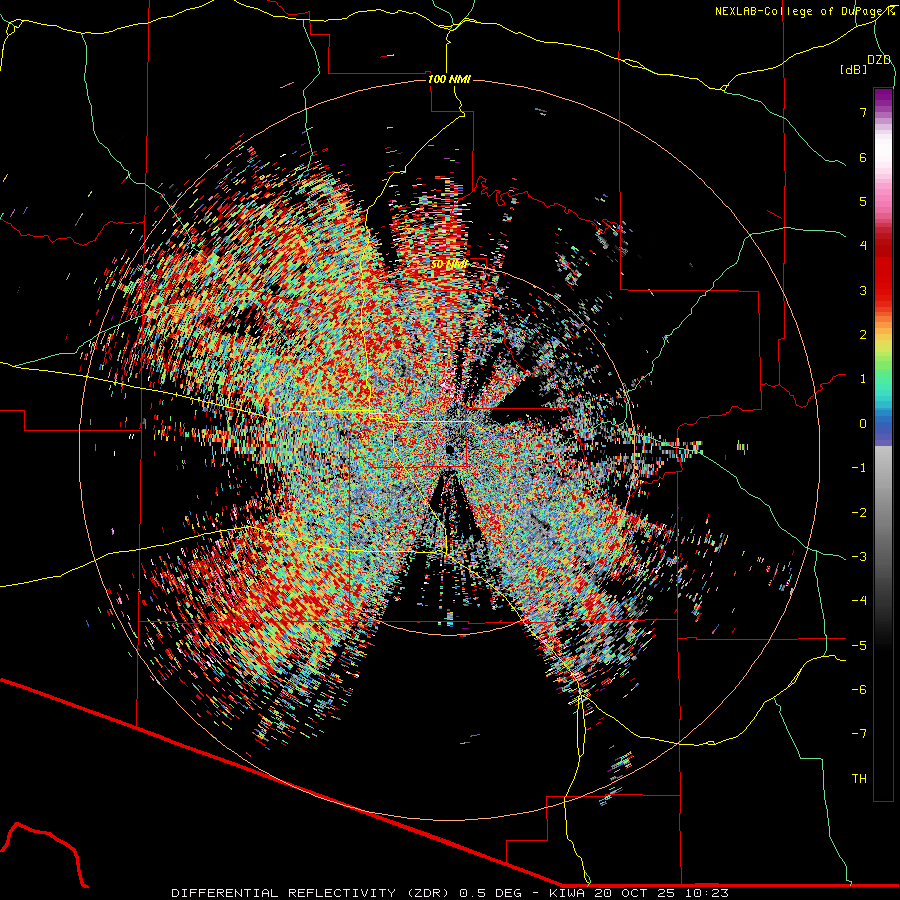This screenshot has width=900, height=900.
Task: Click the DZD legend title
Action: (879, 60)
